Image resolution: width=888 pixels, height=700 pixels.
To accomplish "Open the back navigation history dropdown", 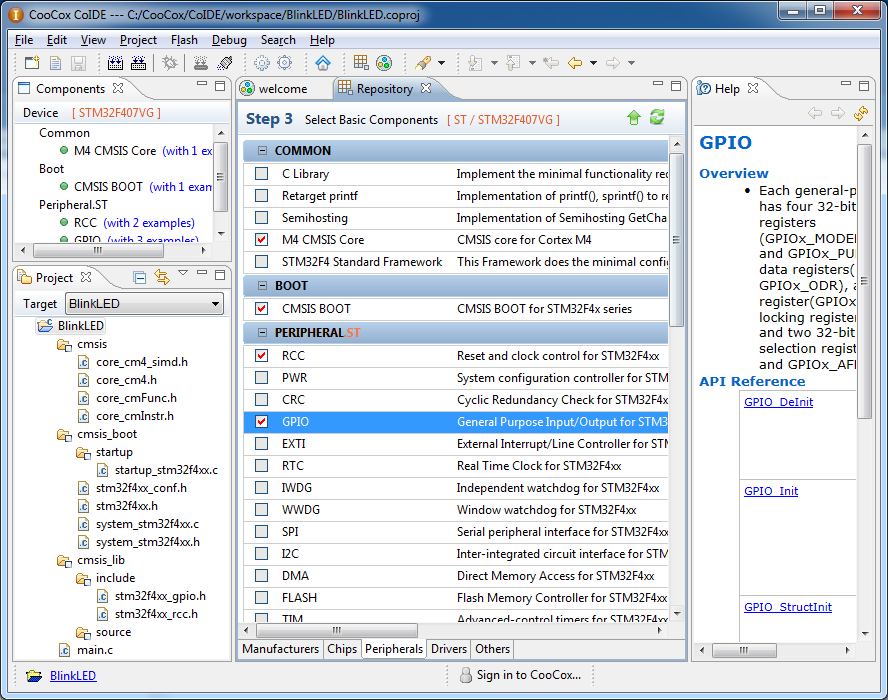I will click(x=594, y=63).
